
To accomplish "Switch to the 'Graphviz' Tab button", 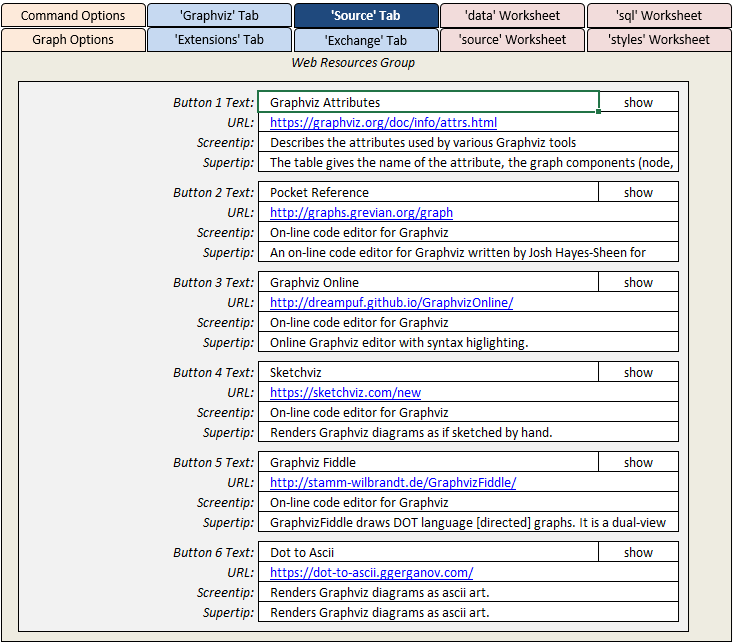I will coord(219,15).
